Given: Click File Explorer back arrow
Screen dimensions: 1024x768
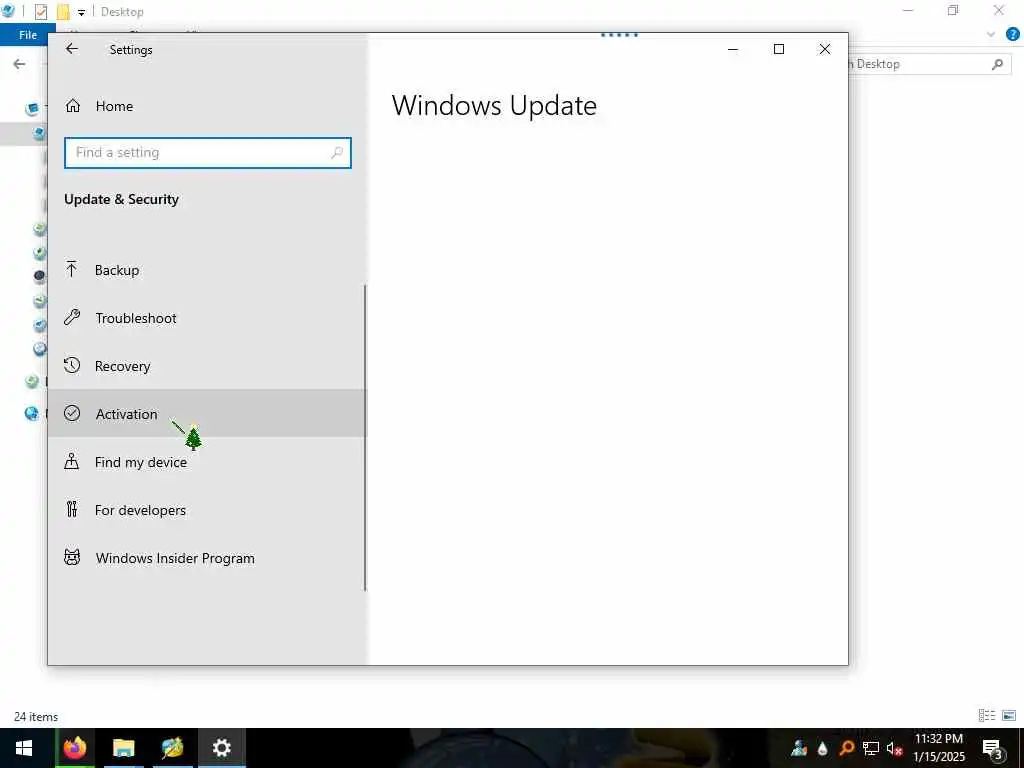Looking at the screenshot, I should coord(20,63).
